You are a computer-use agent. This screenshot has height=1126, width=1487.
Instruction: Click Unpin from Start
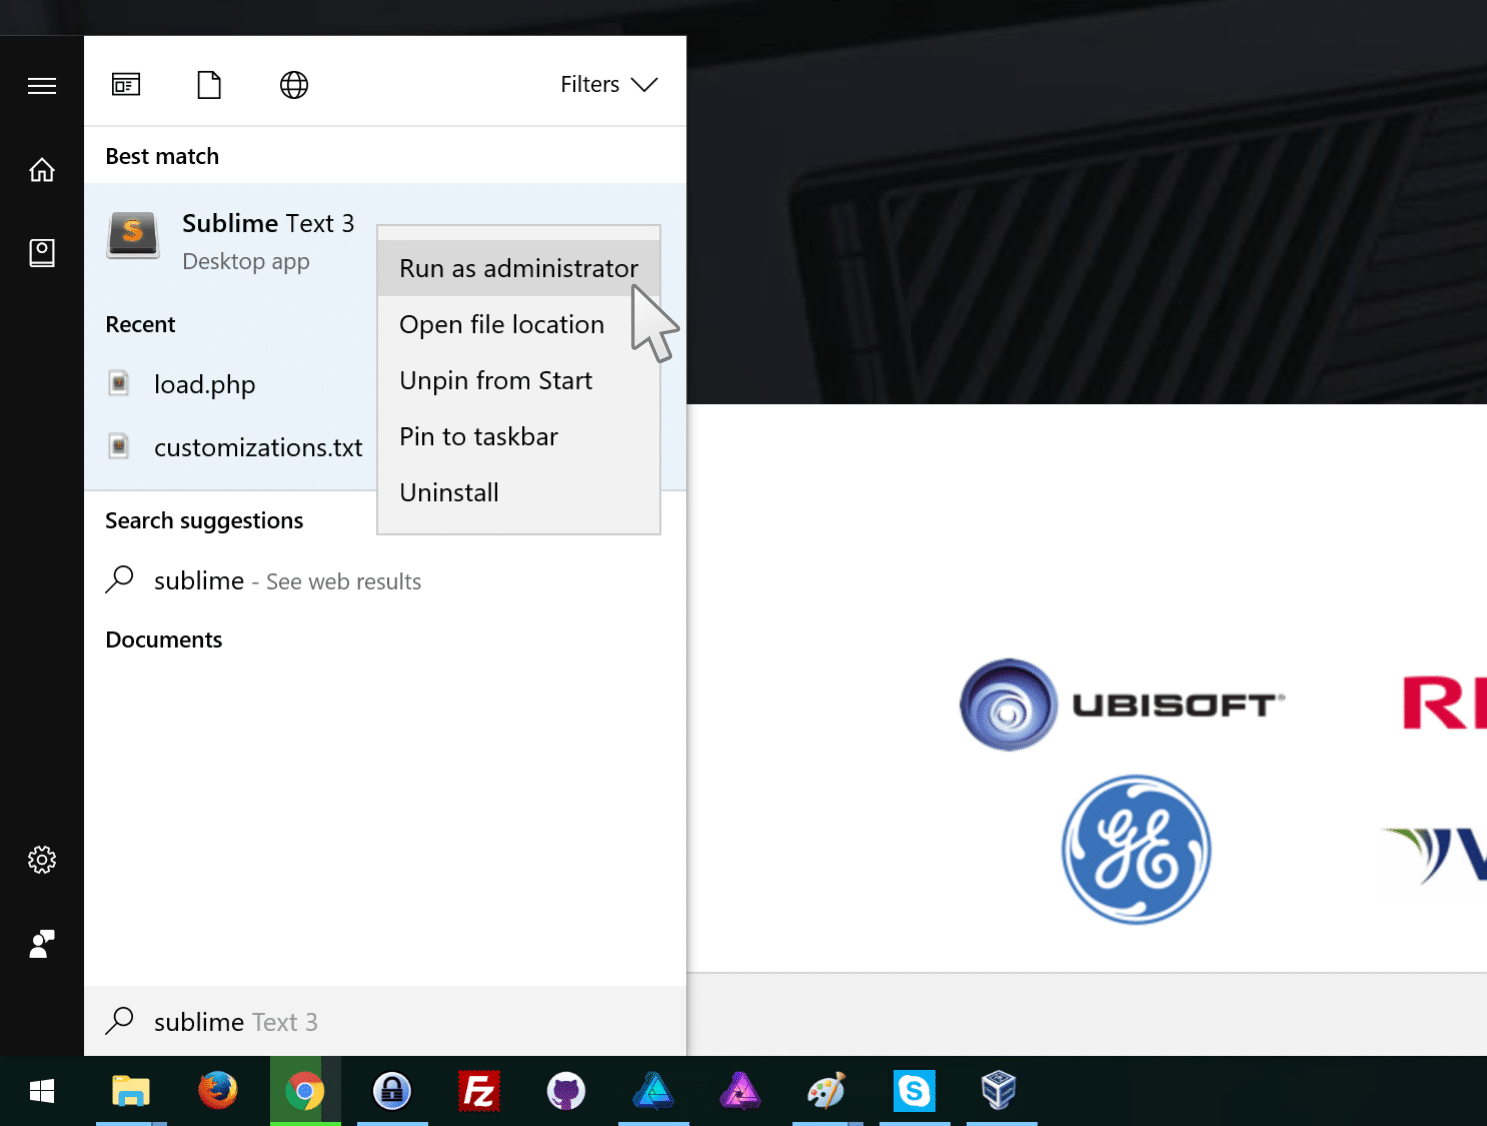tap(495, 380)
